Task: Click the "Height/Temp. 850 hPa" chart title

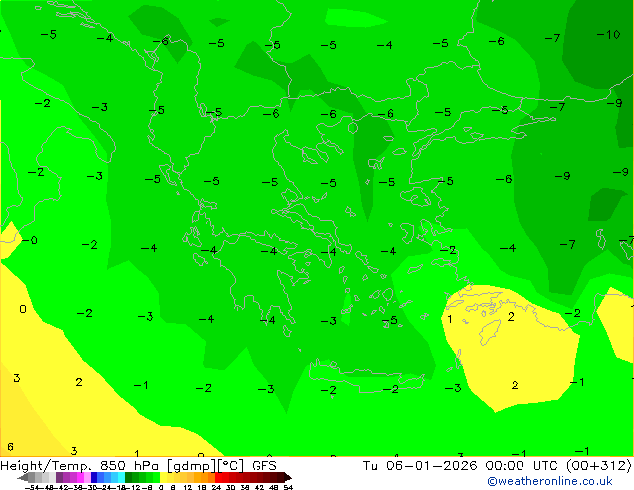Action: coord(80,466)
